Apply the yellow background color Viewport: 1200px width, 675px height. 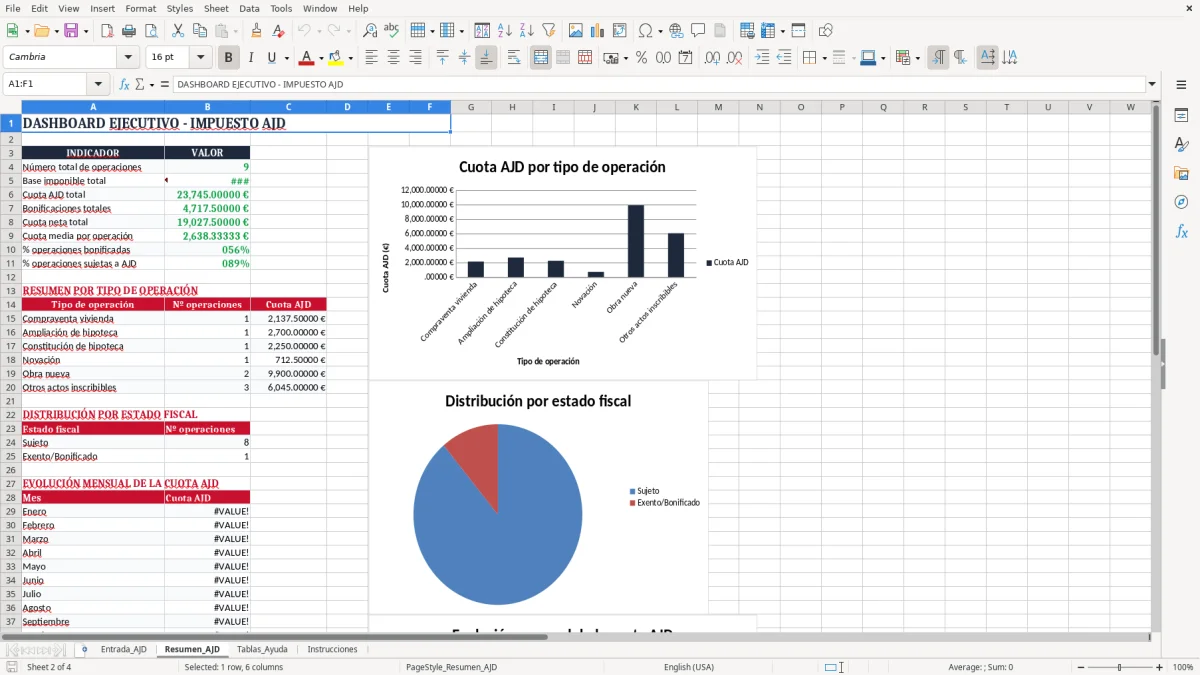point(335,57)
